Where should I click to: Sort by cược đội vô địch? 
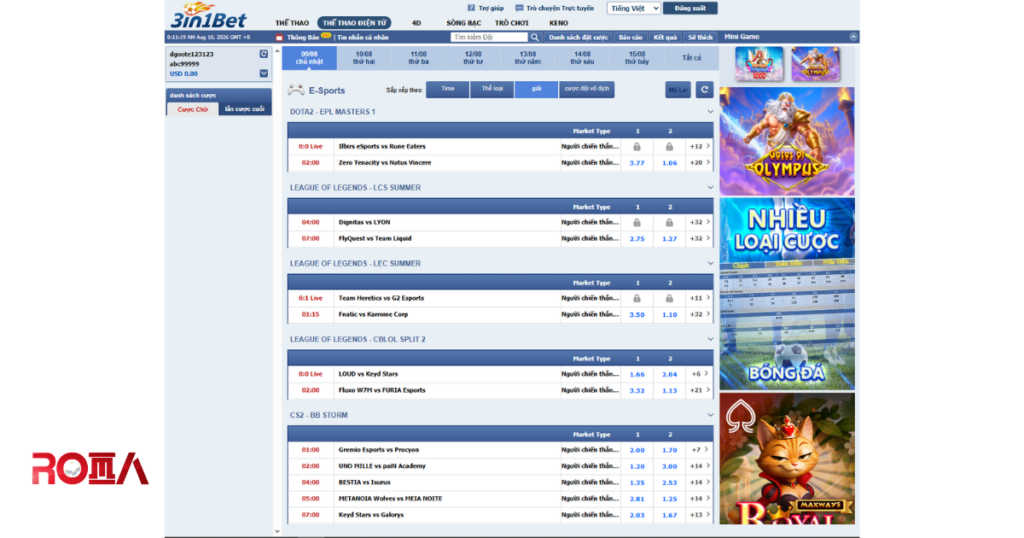tap(586, 89)
